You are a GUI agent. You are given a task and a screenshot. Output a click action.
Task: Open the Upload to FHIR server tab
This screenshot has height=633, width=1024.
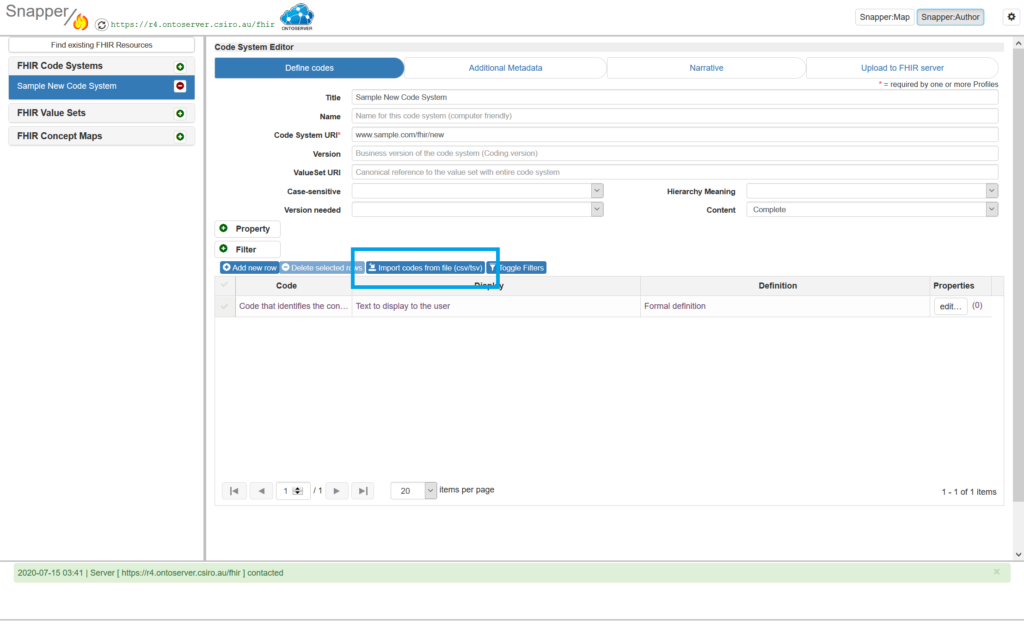tap(902, 68)
